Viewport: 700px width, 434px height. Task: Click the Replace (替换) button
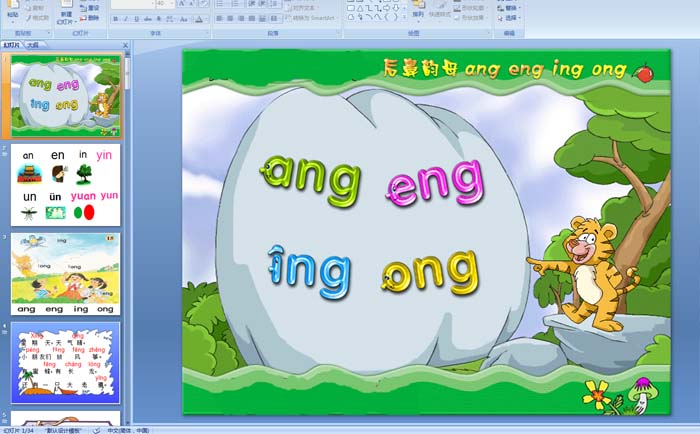pyautogui.click(x=509, y=8)
